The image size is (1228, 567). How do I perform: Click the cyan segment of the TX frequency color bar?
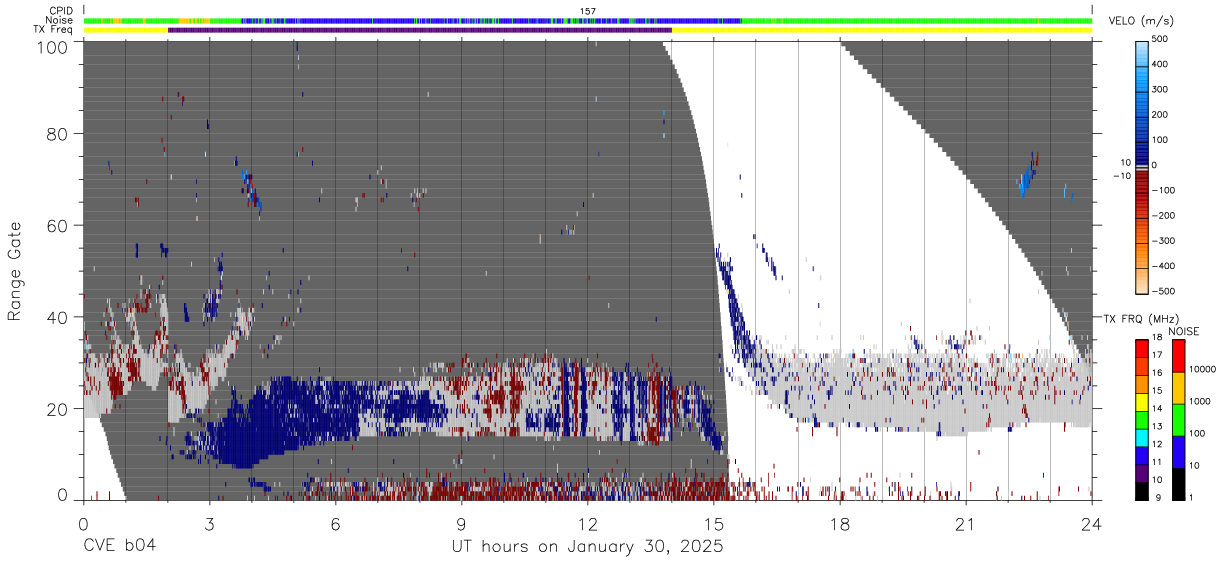point(1141,439)
